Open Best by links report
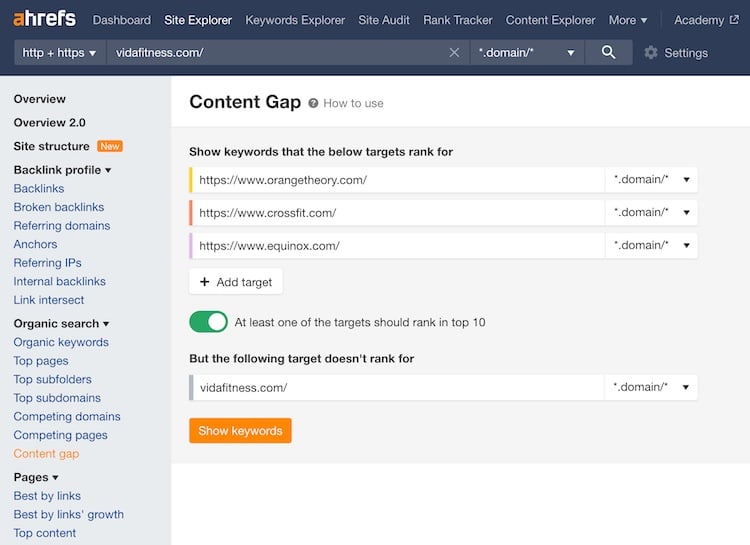Image resolution: width=750 pixels, height=545 pixels. click(47, 496)
